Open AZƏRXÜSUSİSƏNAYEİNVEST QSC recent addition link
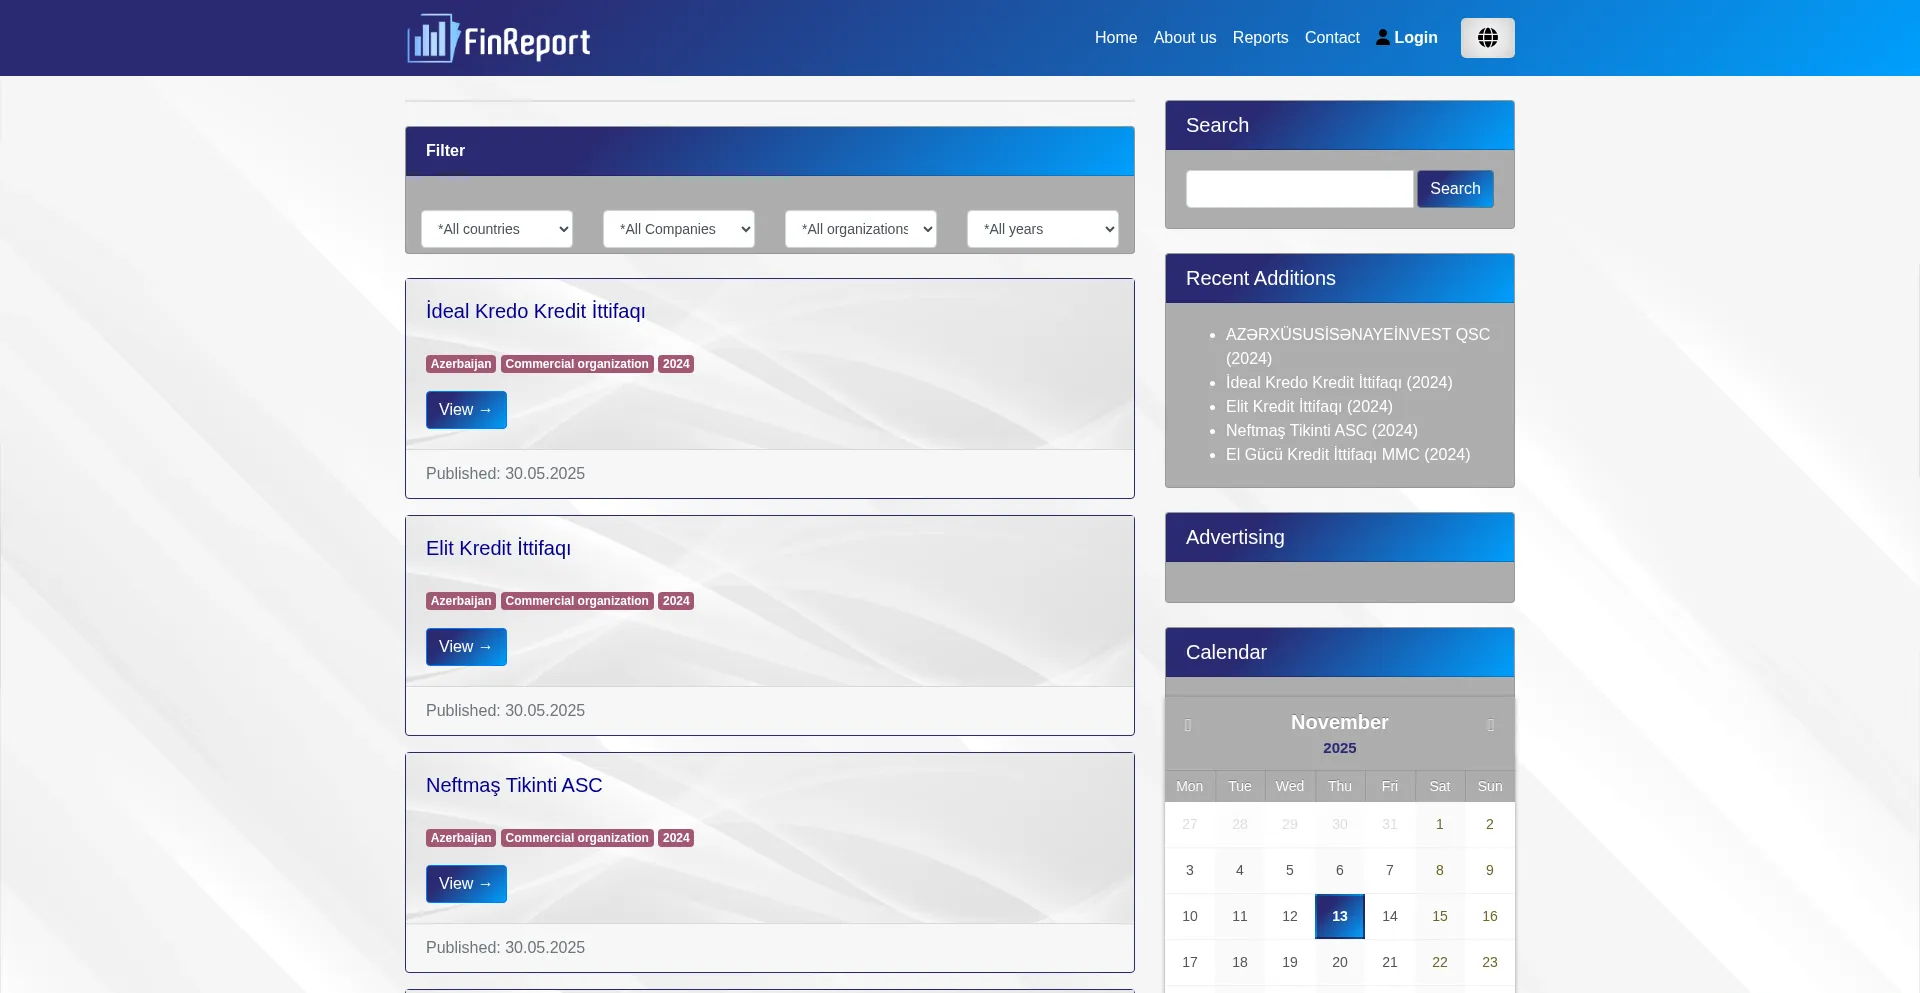This screenshot has height=993, width=1920. 1357,335
